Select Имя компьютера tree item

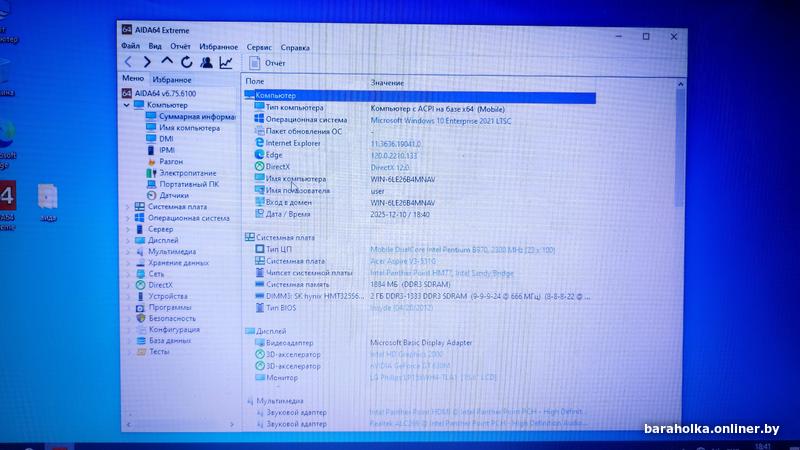[183, 128]
